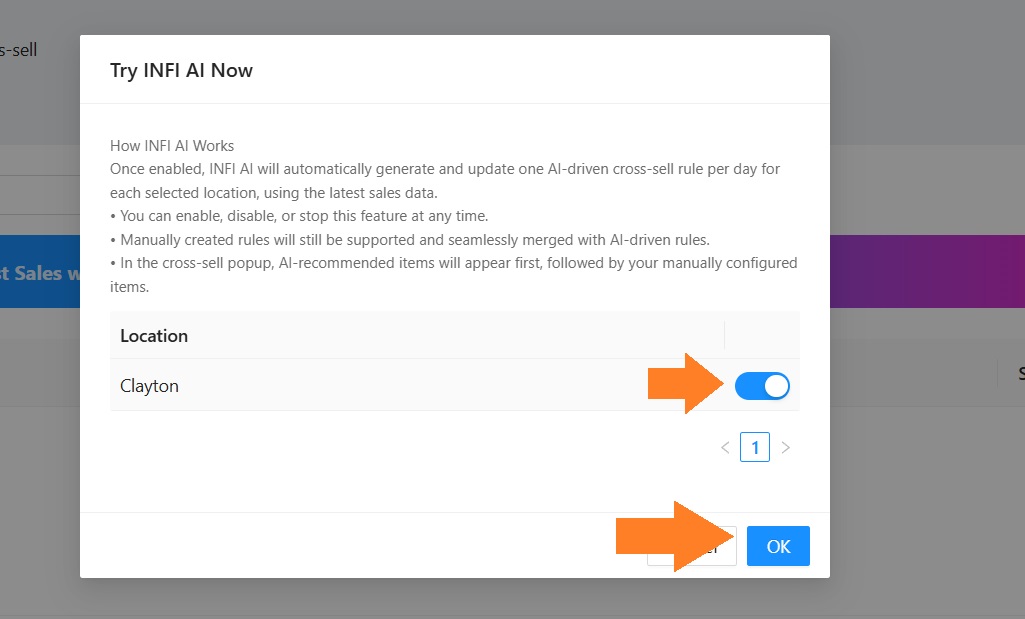Click the Clayton location name
Viewport: 1025px width, 619px height.
click(149, 386)
